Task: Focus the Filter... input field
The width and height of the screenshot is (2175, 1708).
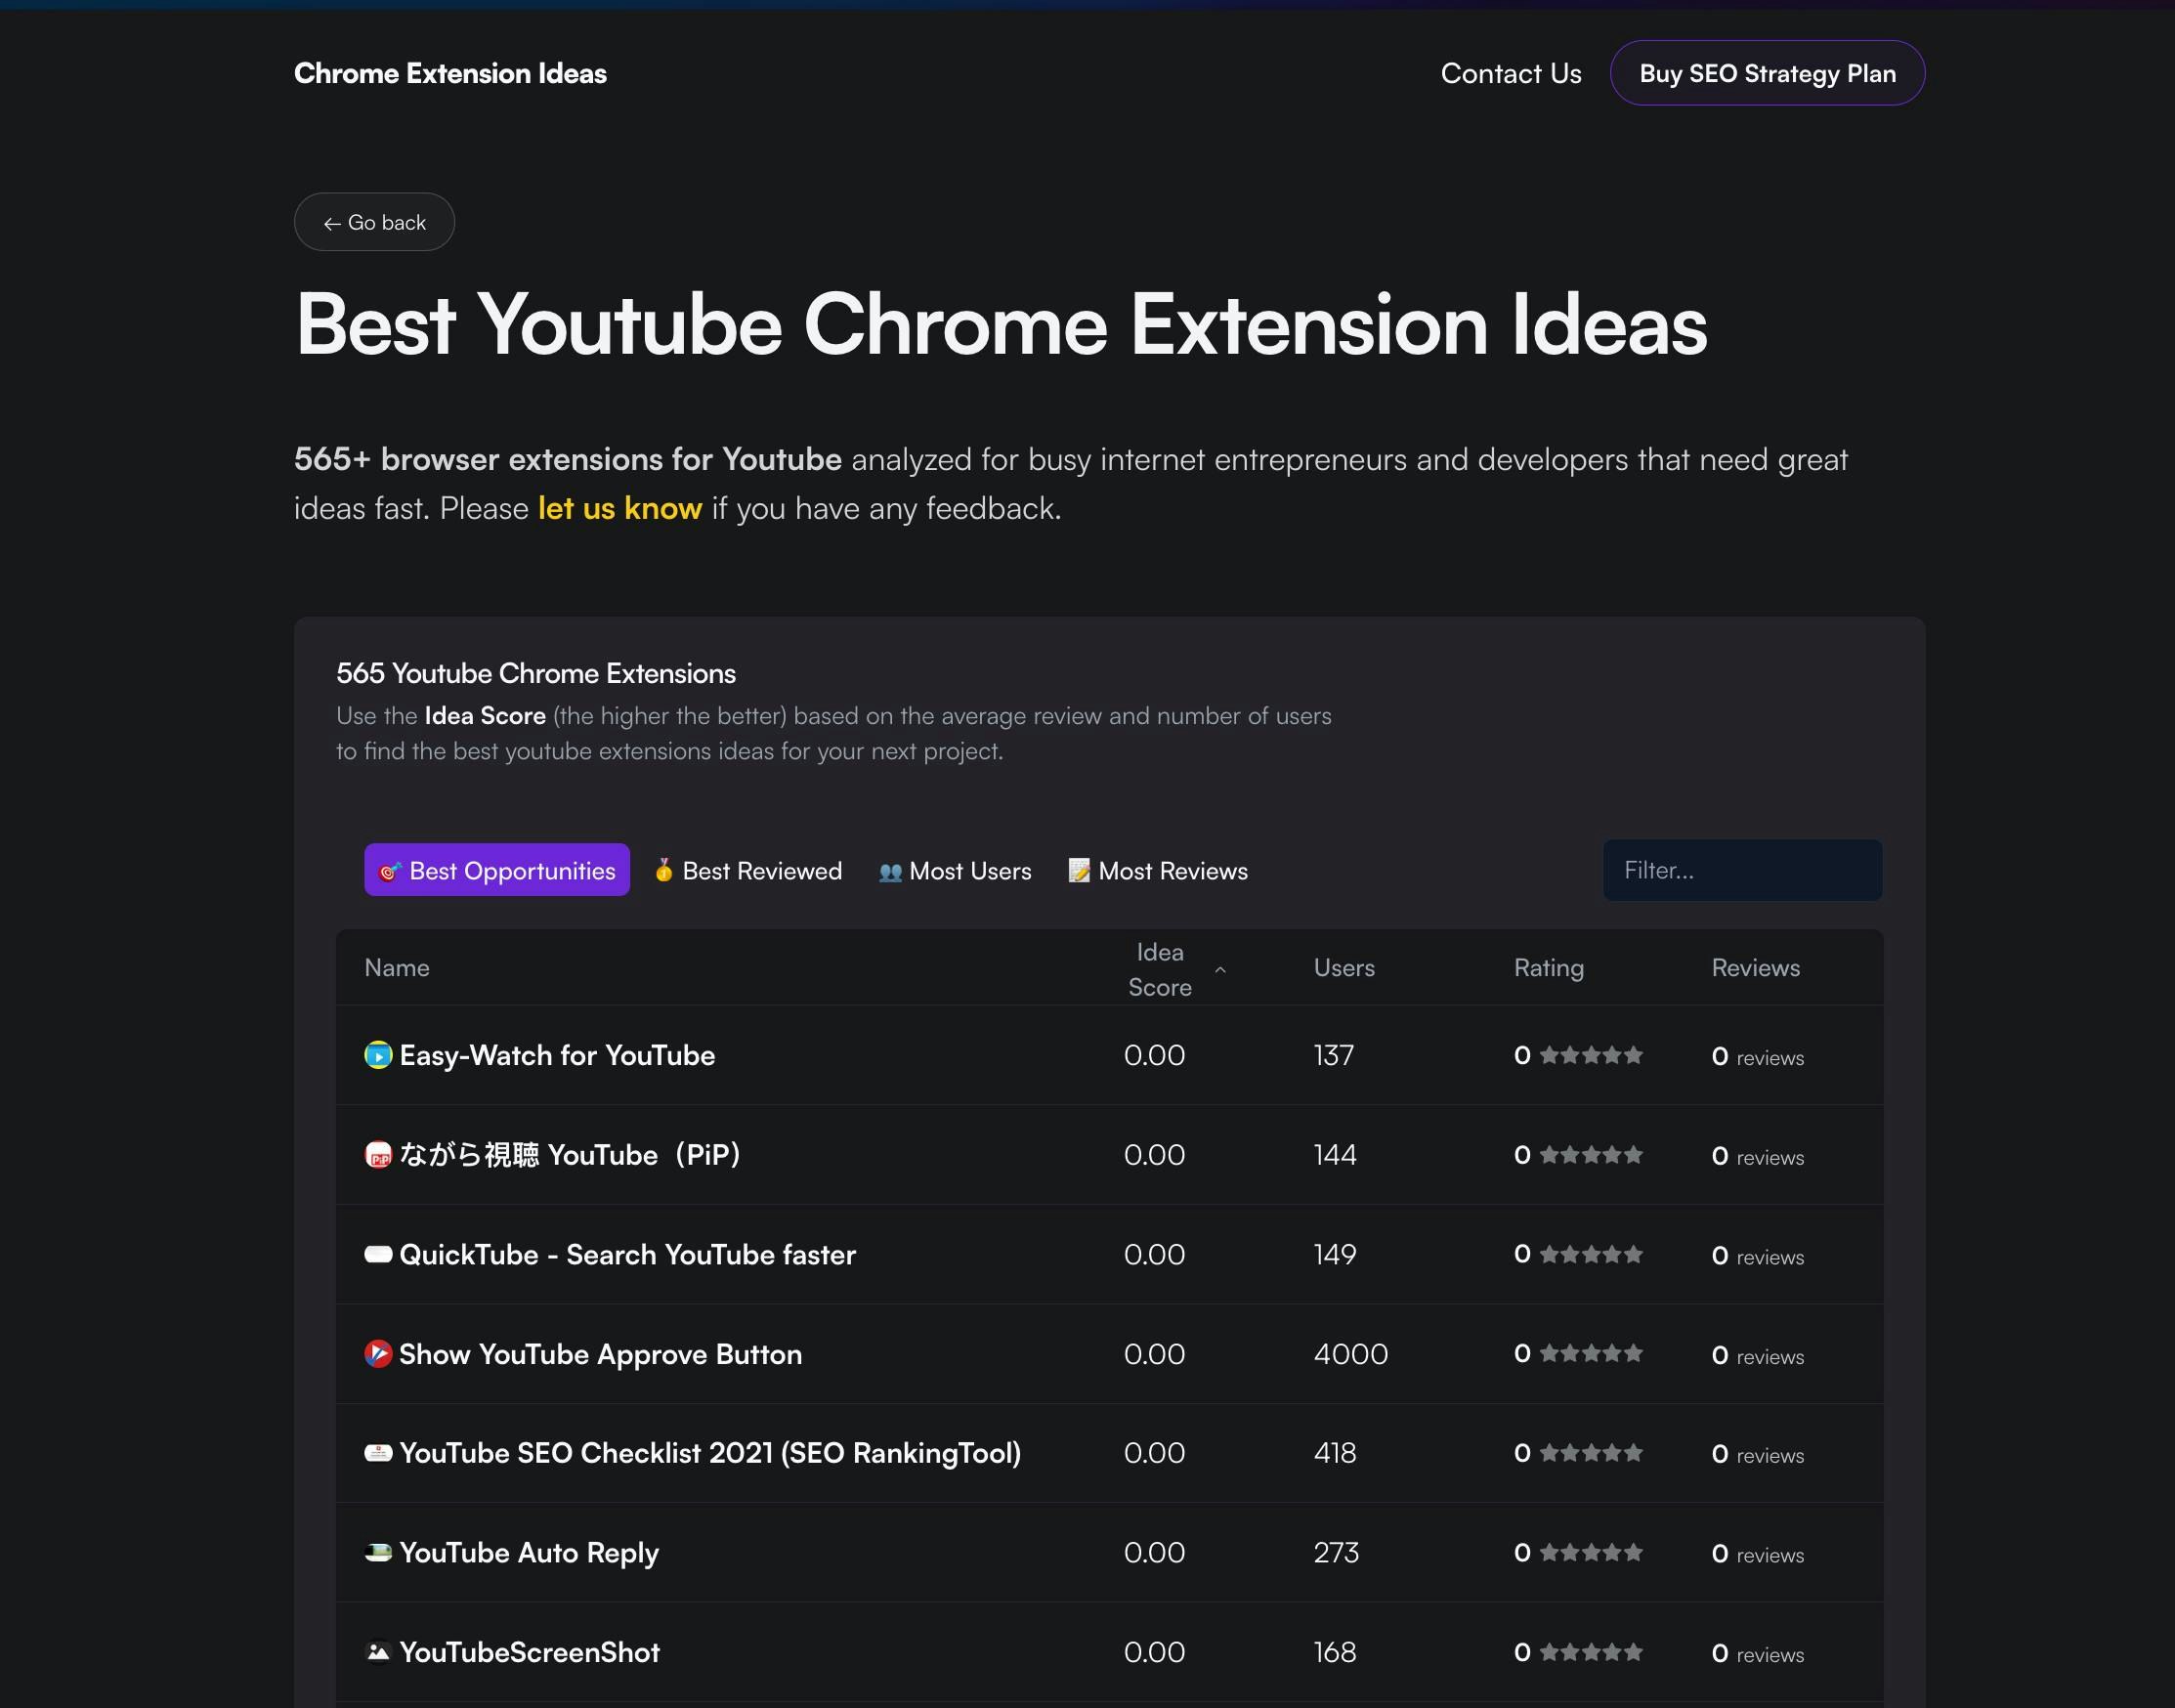Action: click(x=1743, y=870)
